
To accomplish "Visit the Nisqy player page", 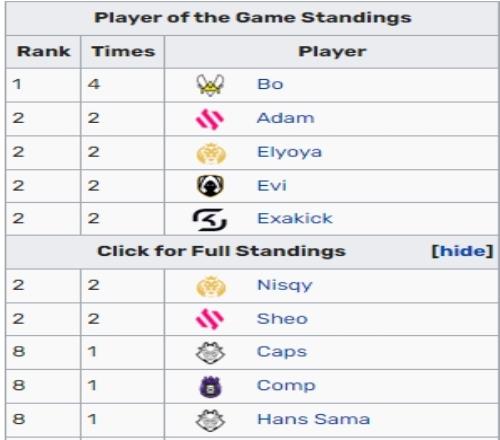I will (285, 285).
